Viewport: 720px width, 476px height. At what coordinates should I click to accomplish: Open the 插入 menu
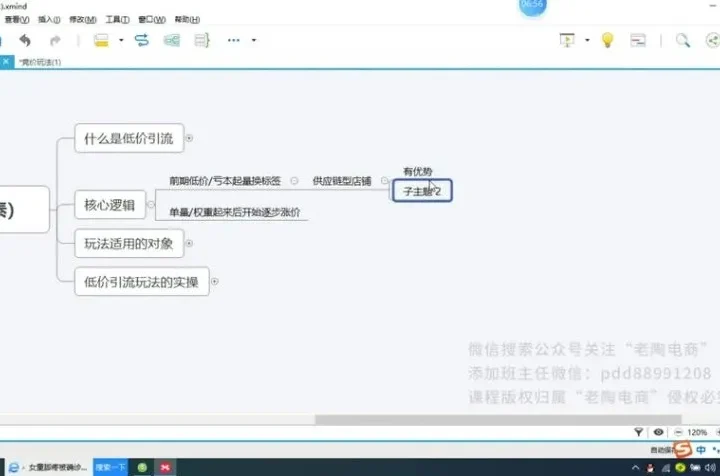(49, 19)
